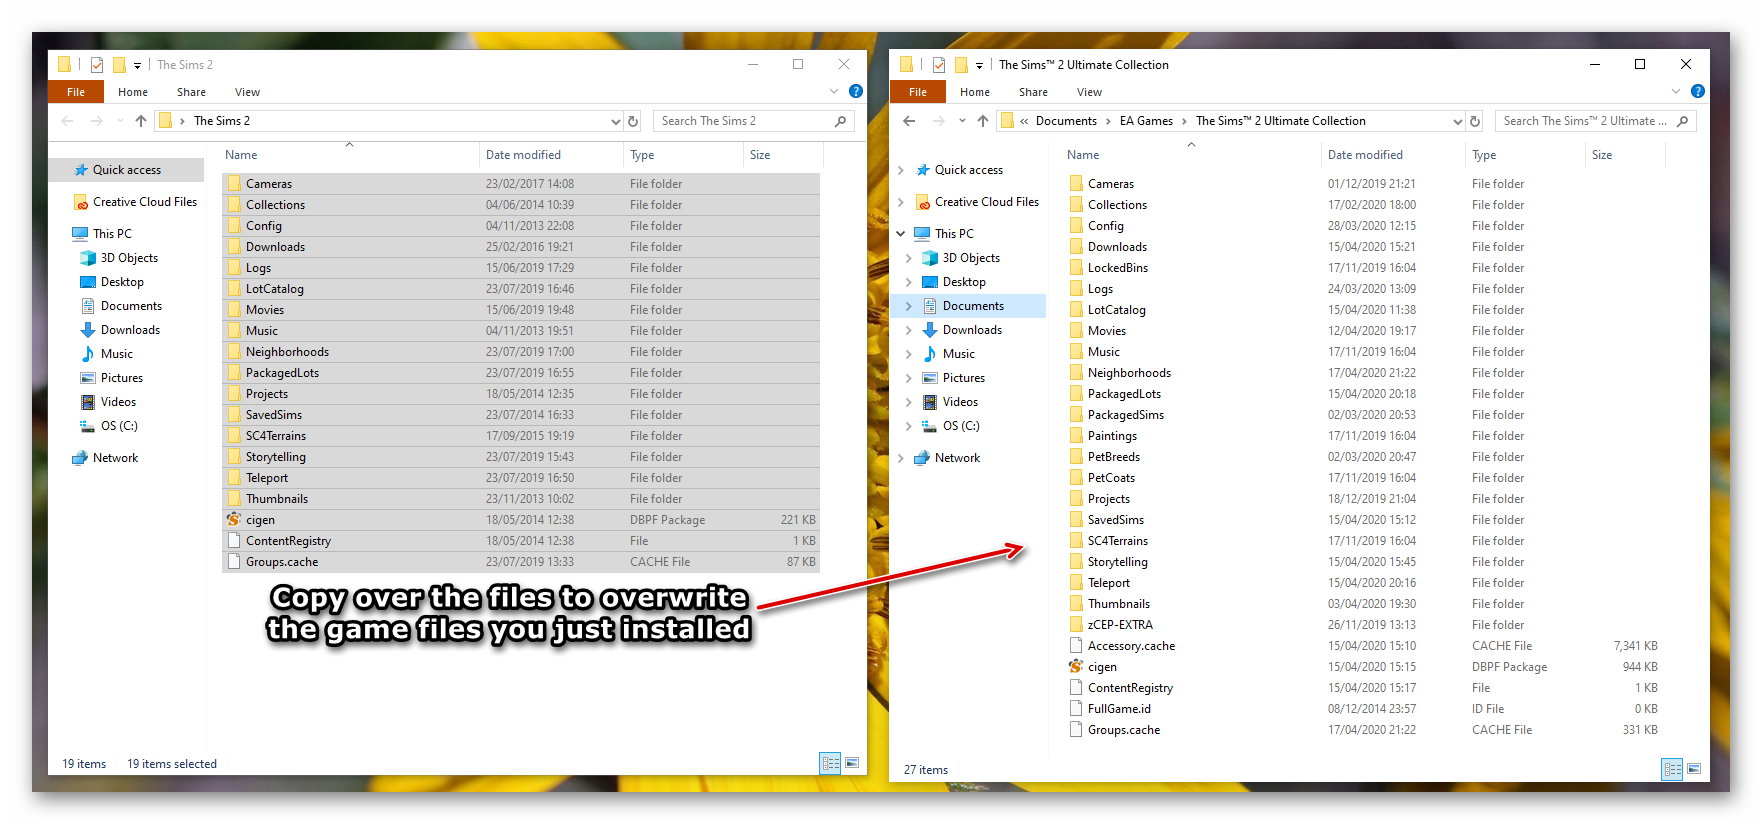Expand Quick access in Ultimate Collection sidebar
This screenshot has width=1762, height=824.
tap(901, 170)
